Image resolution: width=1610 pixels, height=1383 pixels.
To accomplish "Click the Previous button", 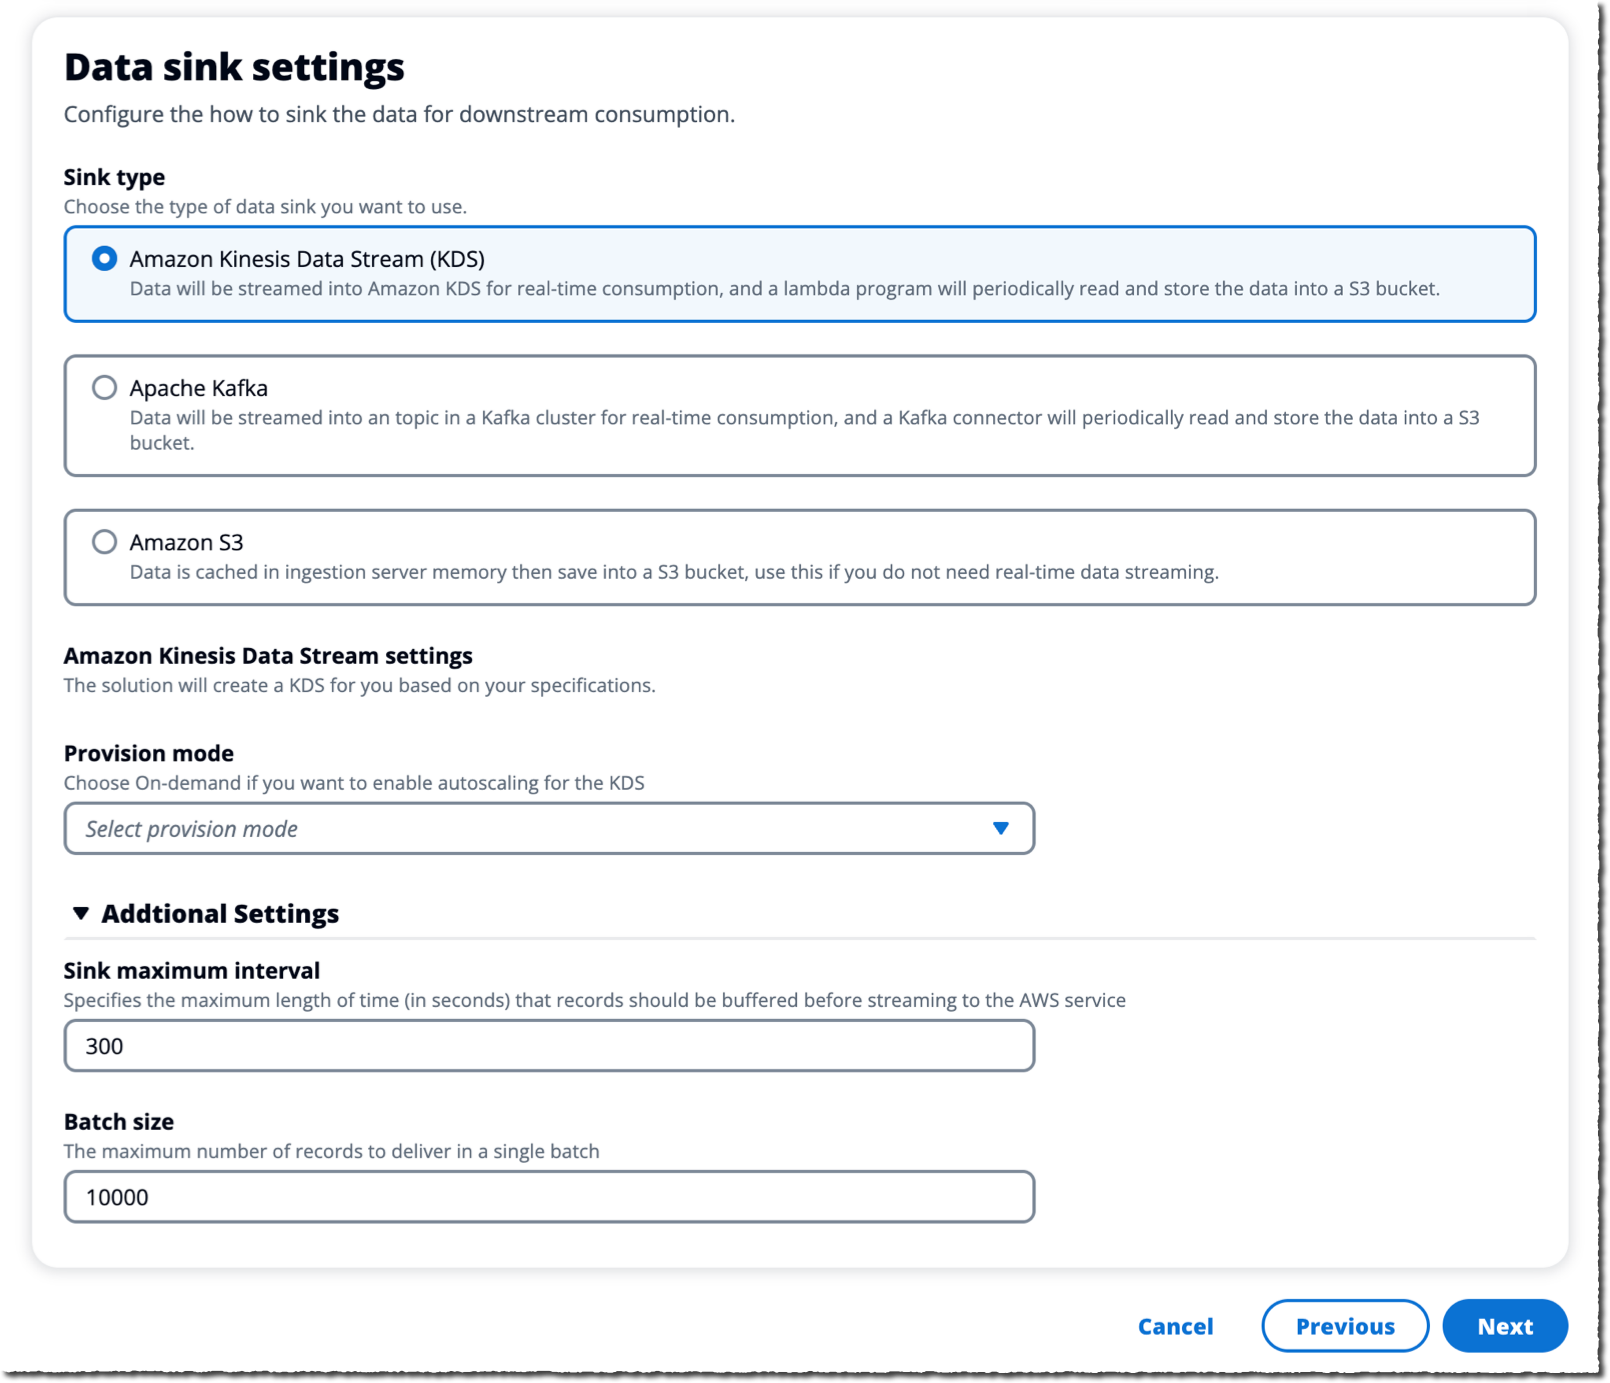I will (1345, 1326).
